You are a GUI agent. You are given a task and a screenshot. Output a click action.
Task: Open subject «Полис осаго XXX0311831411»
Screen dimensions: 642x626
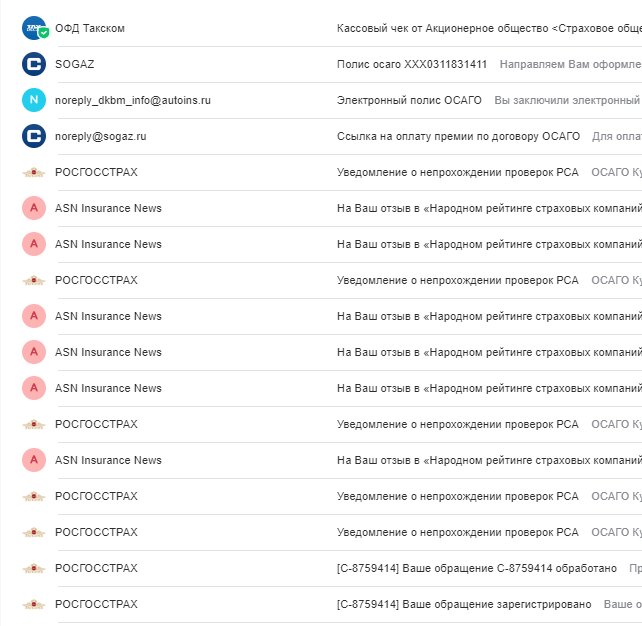pos(412,64)
